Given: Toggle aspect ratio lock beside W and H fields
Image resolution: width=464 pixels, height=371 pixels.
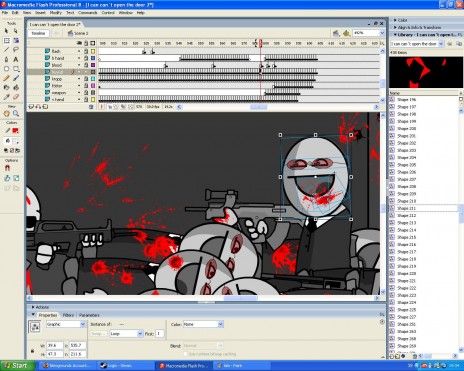Looking at the screenshot, I should coord(32,350).
